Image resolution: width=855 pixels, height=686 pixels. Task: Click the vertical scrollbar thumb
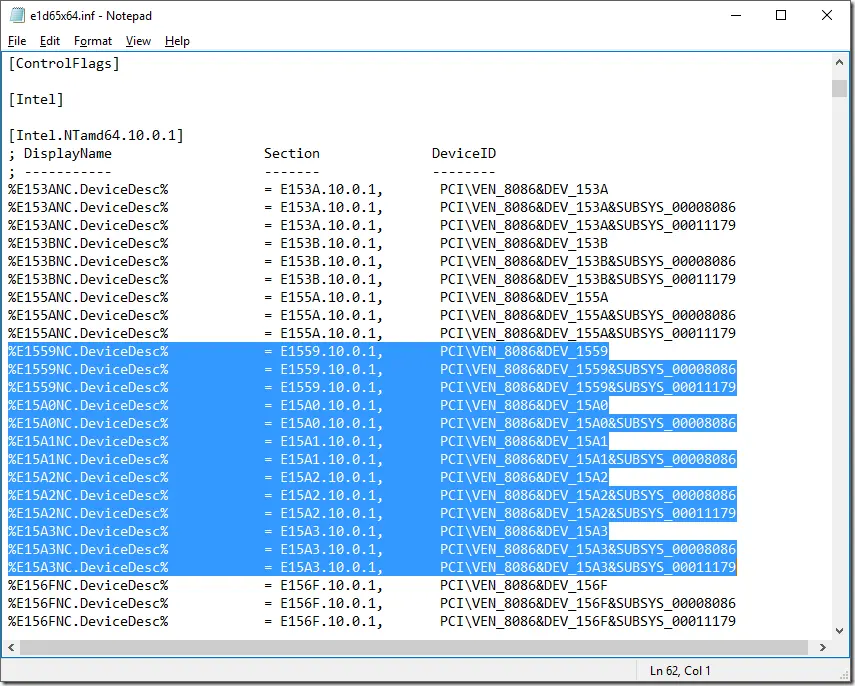(839, 88)
